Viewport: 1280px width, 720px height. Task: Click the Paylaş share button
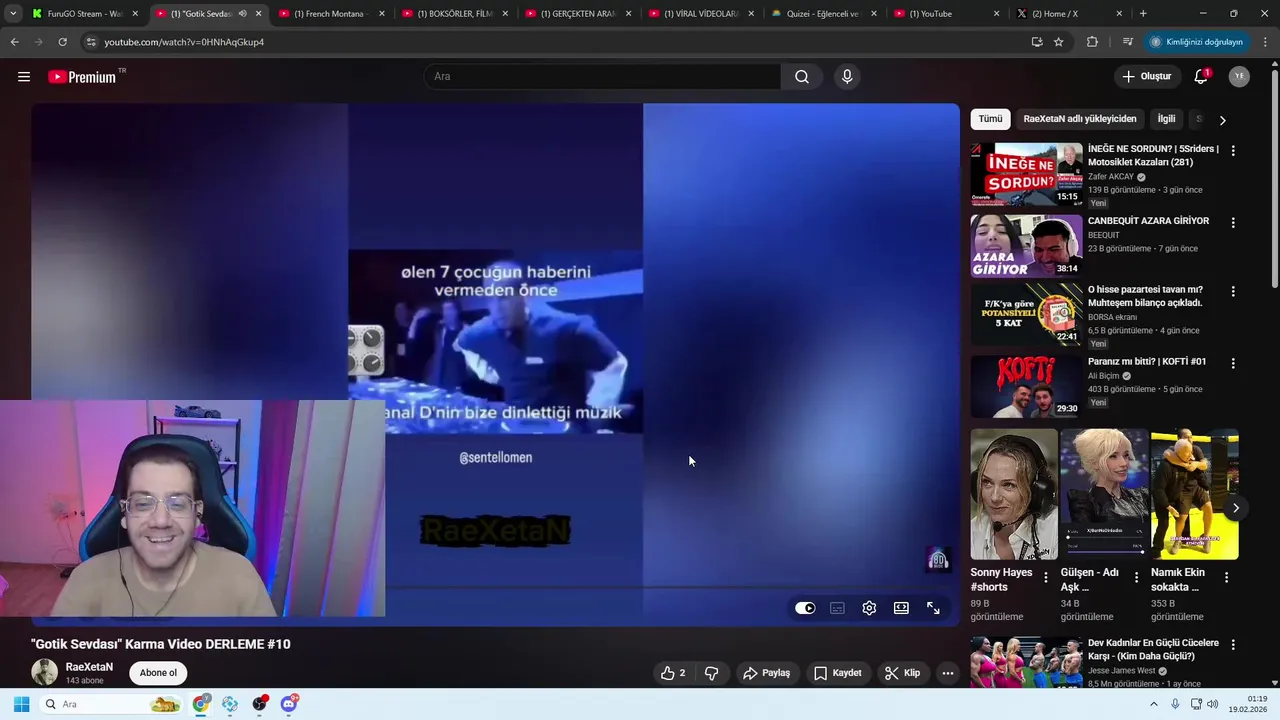point(766,673)
